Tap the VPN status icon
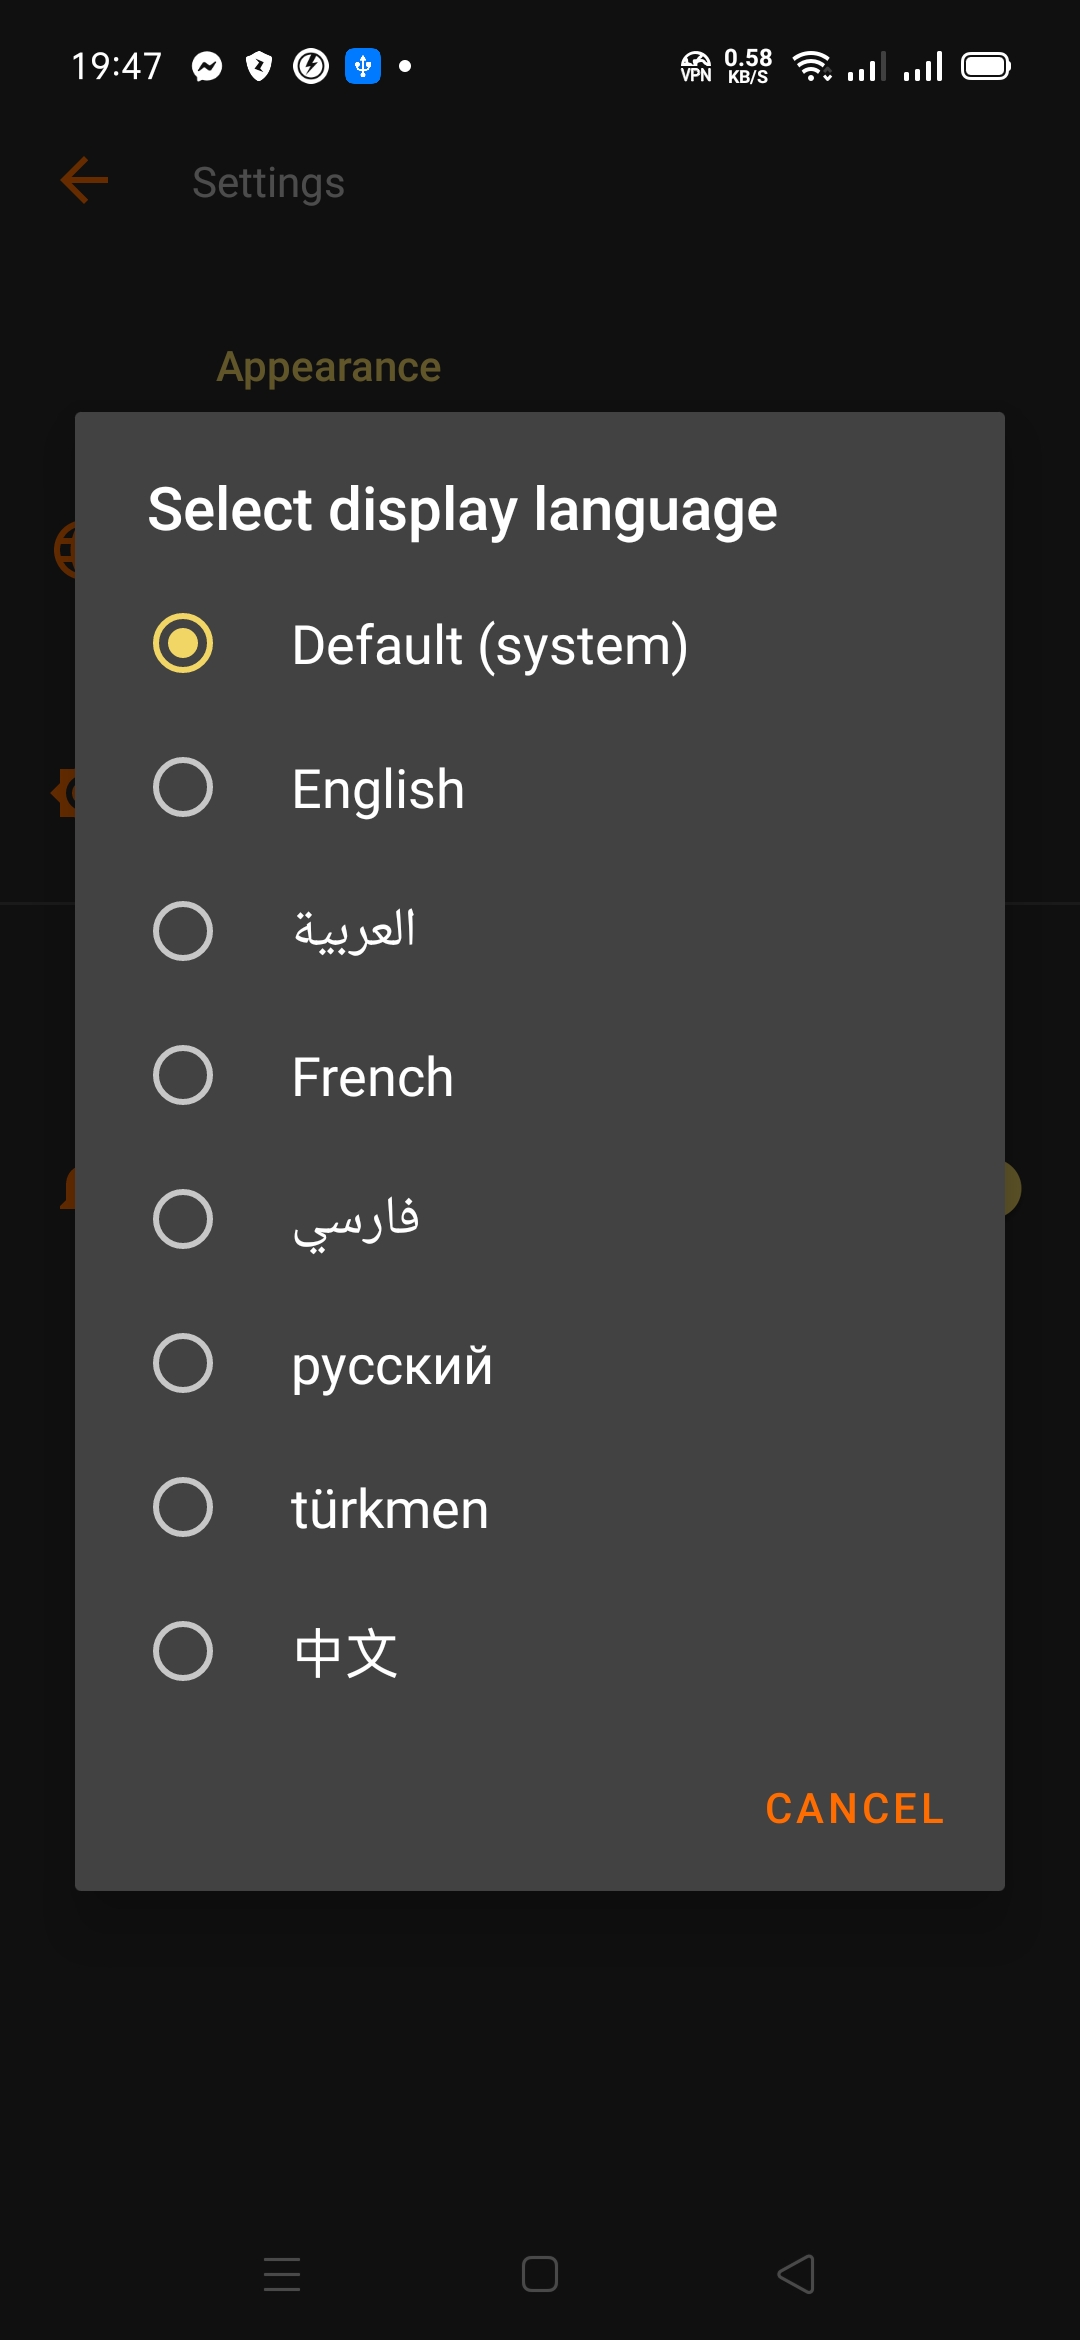This screenshot has width=1080, height=2340. (x=695, y=67)
